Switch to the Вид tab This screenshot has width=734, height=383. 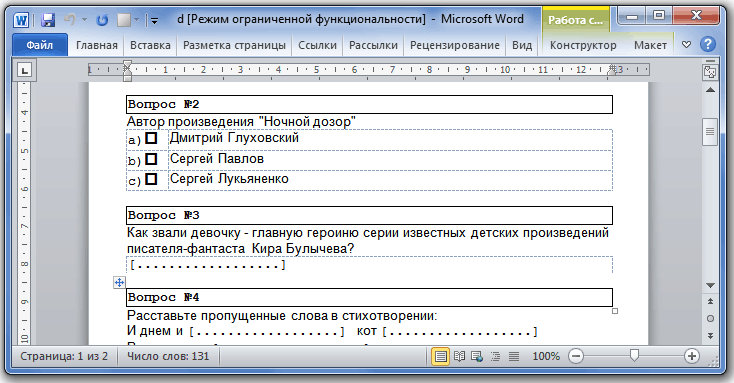pyautogui.click(x=522, y=45)
